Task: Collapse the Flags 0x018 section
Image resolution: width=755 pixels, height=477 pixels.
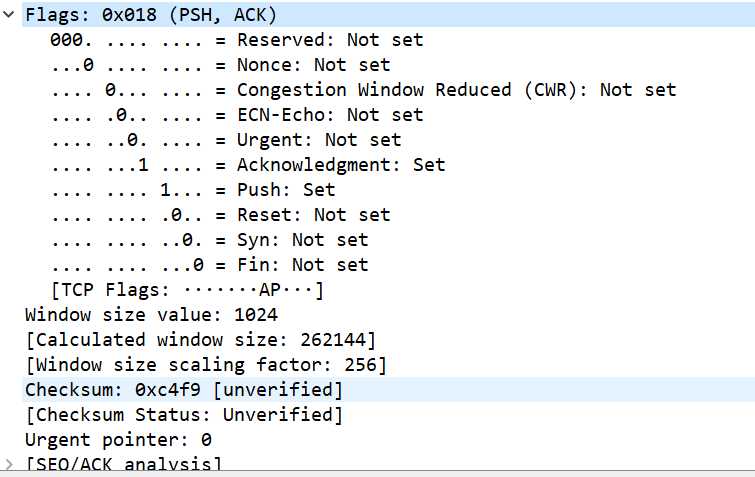Action: [9, 14]
